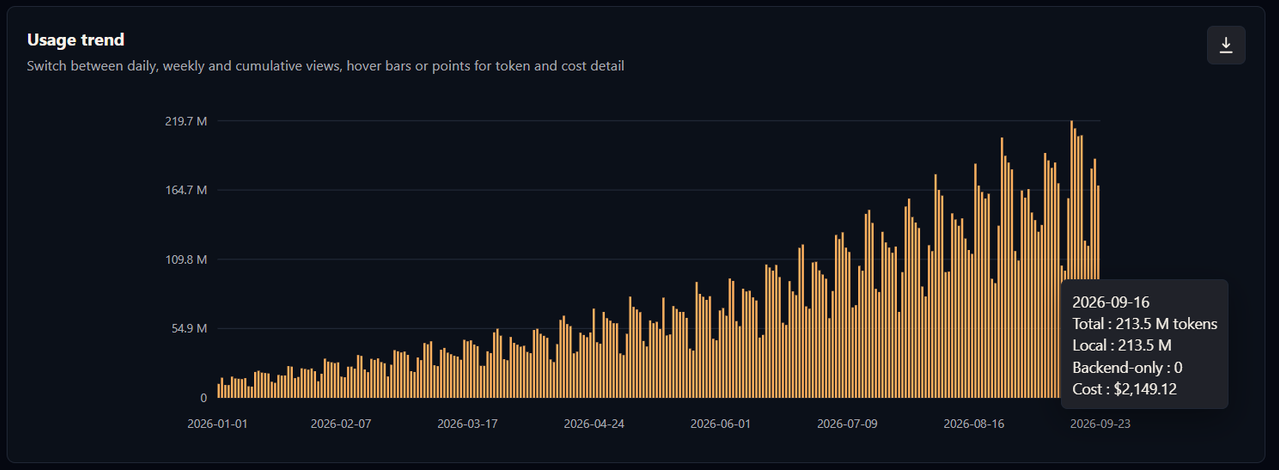
Task: Click the tooltip "Cost : $2,149.12" line
Action: tap(1124, 389)
